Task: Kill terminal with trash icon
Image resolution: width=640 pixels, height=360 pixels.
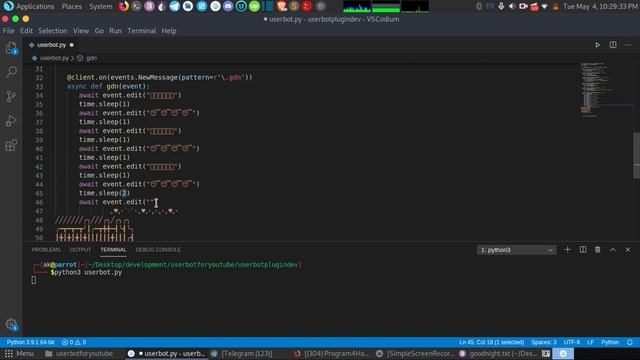Action: pyautogui.click(x=598, y=250)
